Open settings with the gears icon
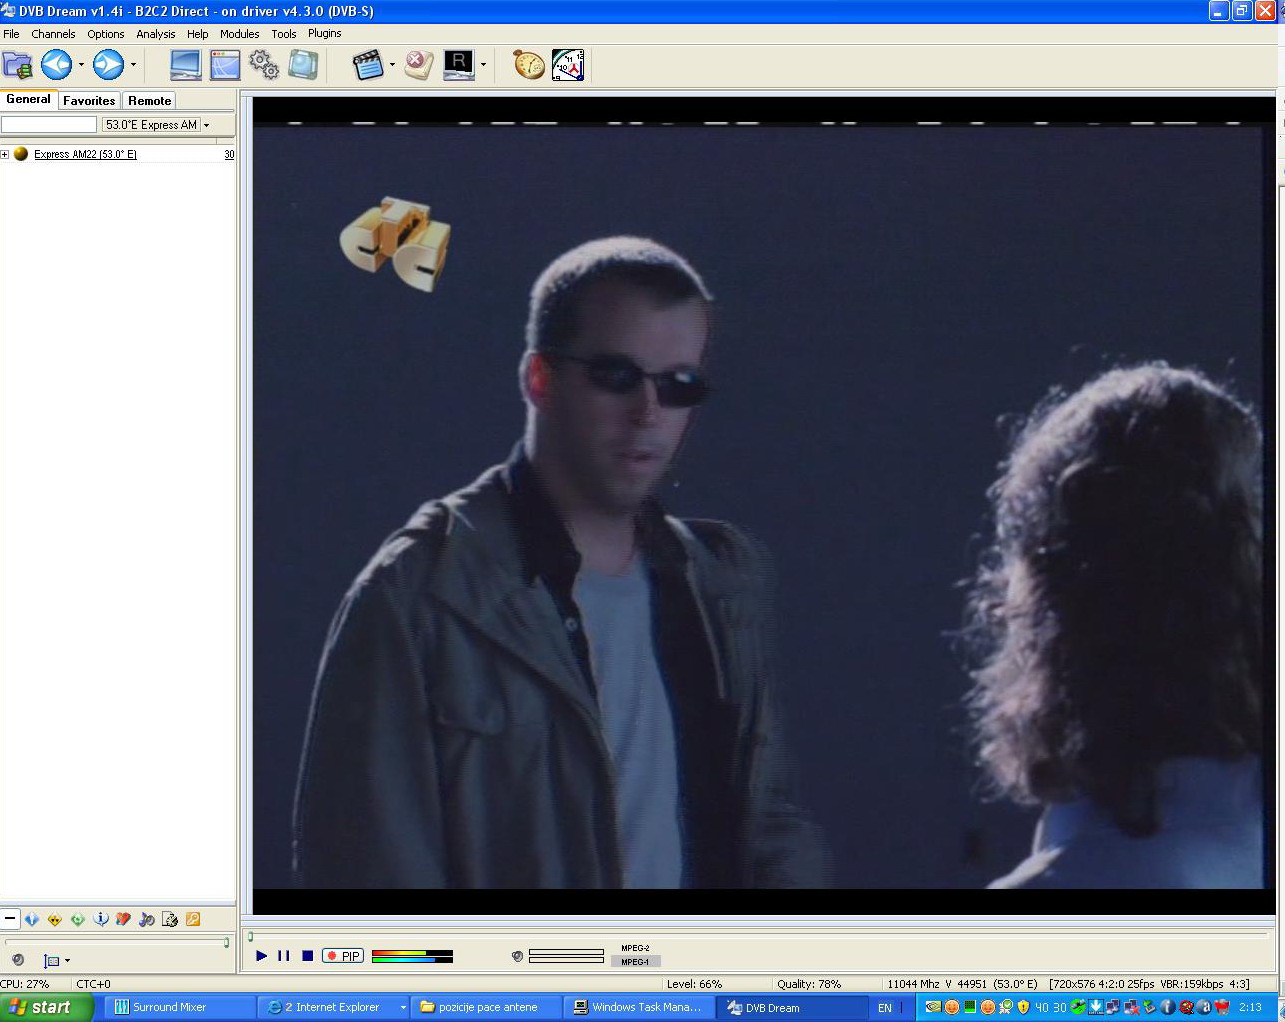Image resolution: width=1285 pixels, height=1022 pixels. (x=264, y=65)
